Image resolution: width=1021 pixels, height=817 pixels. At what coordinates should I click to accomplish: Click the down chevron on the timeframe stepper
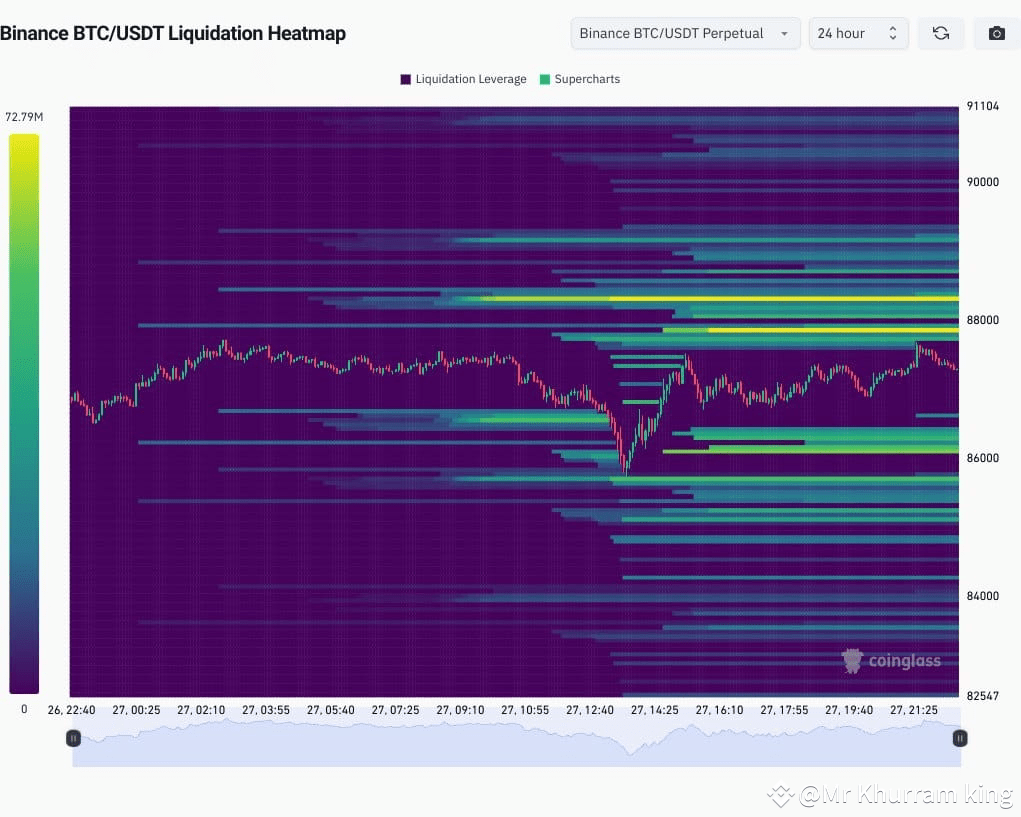893,38
